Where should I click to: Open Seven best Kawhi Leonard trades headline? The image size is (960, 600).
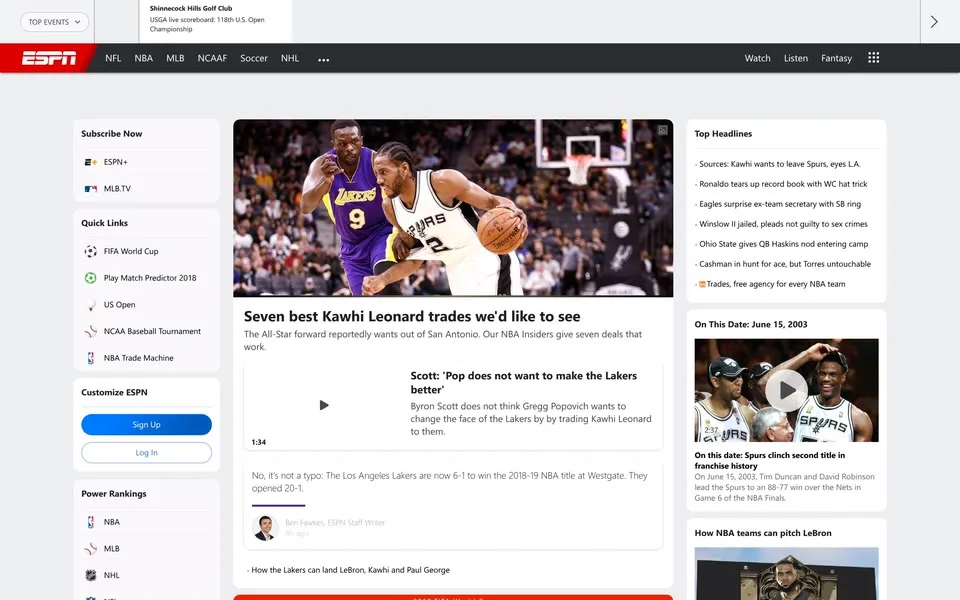click(412, 317)
